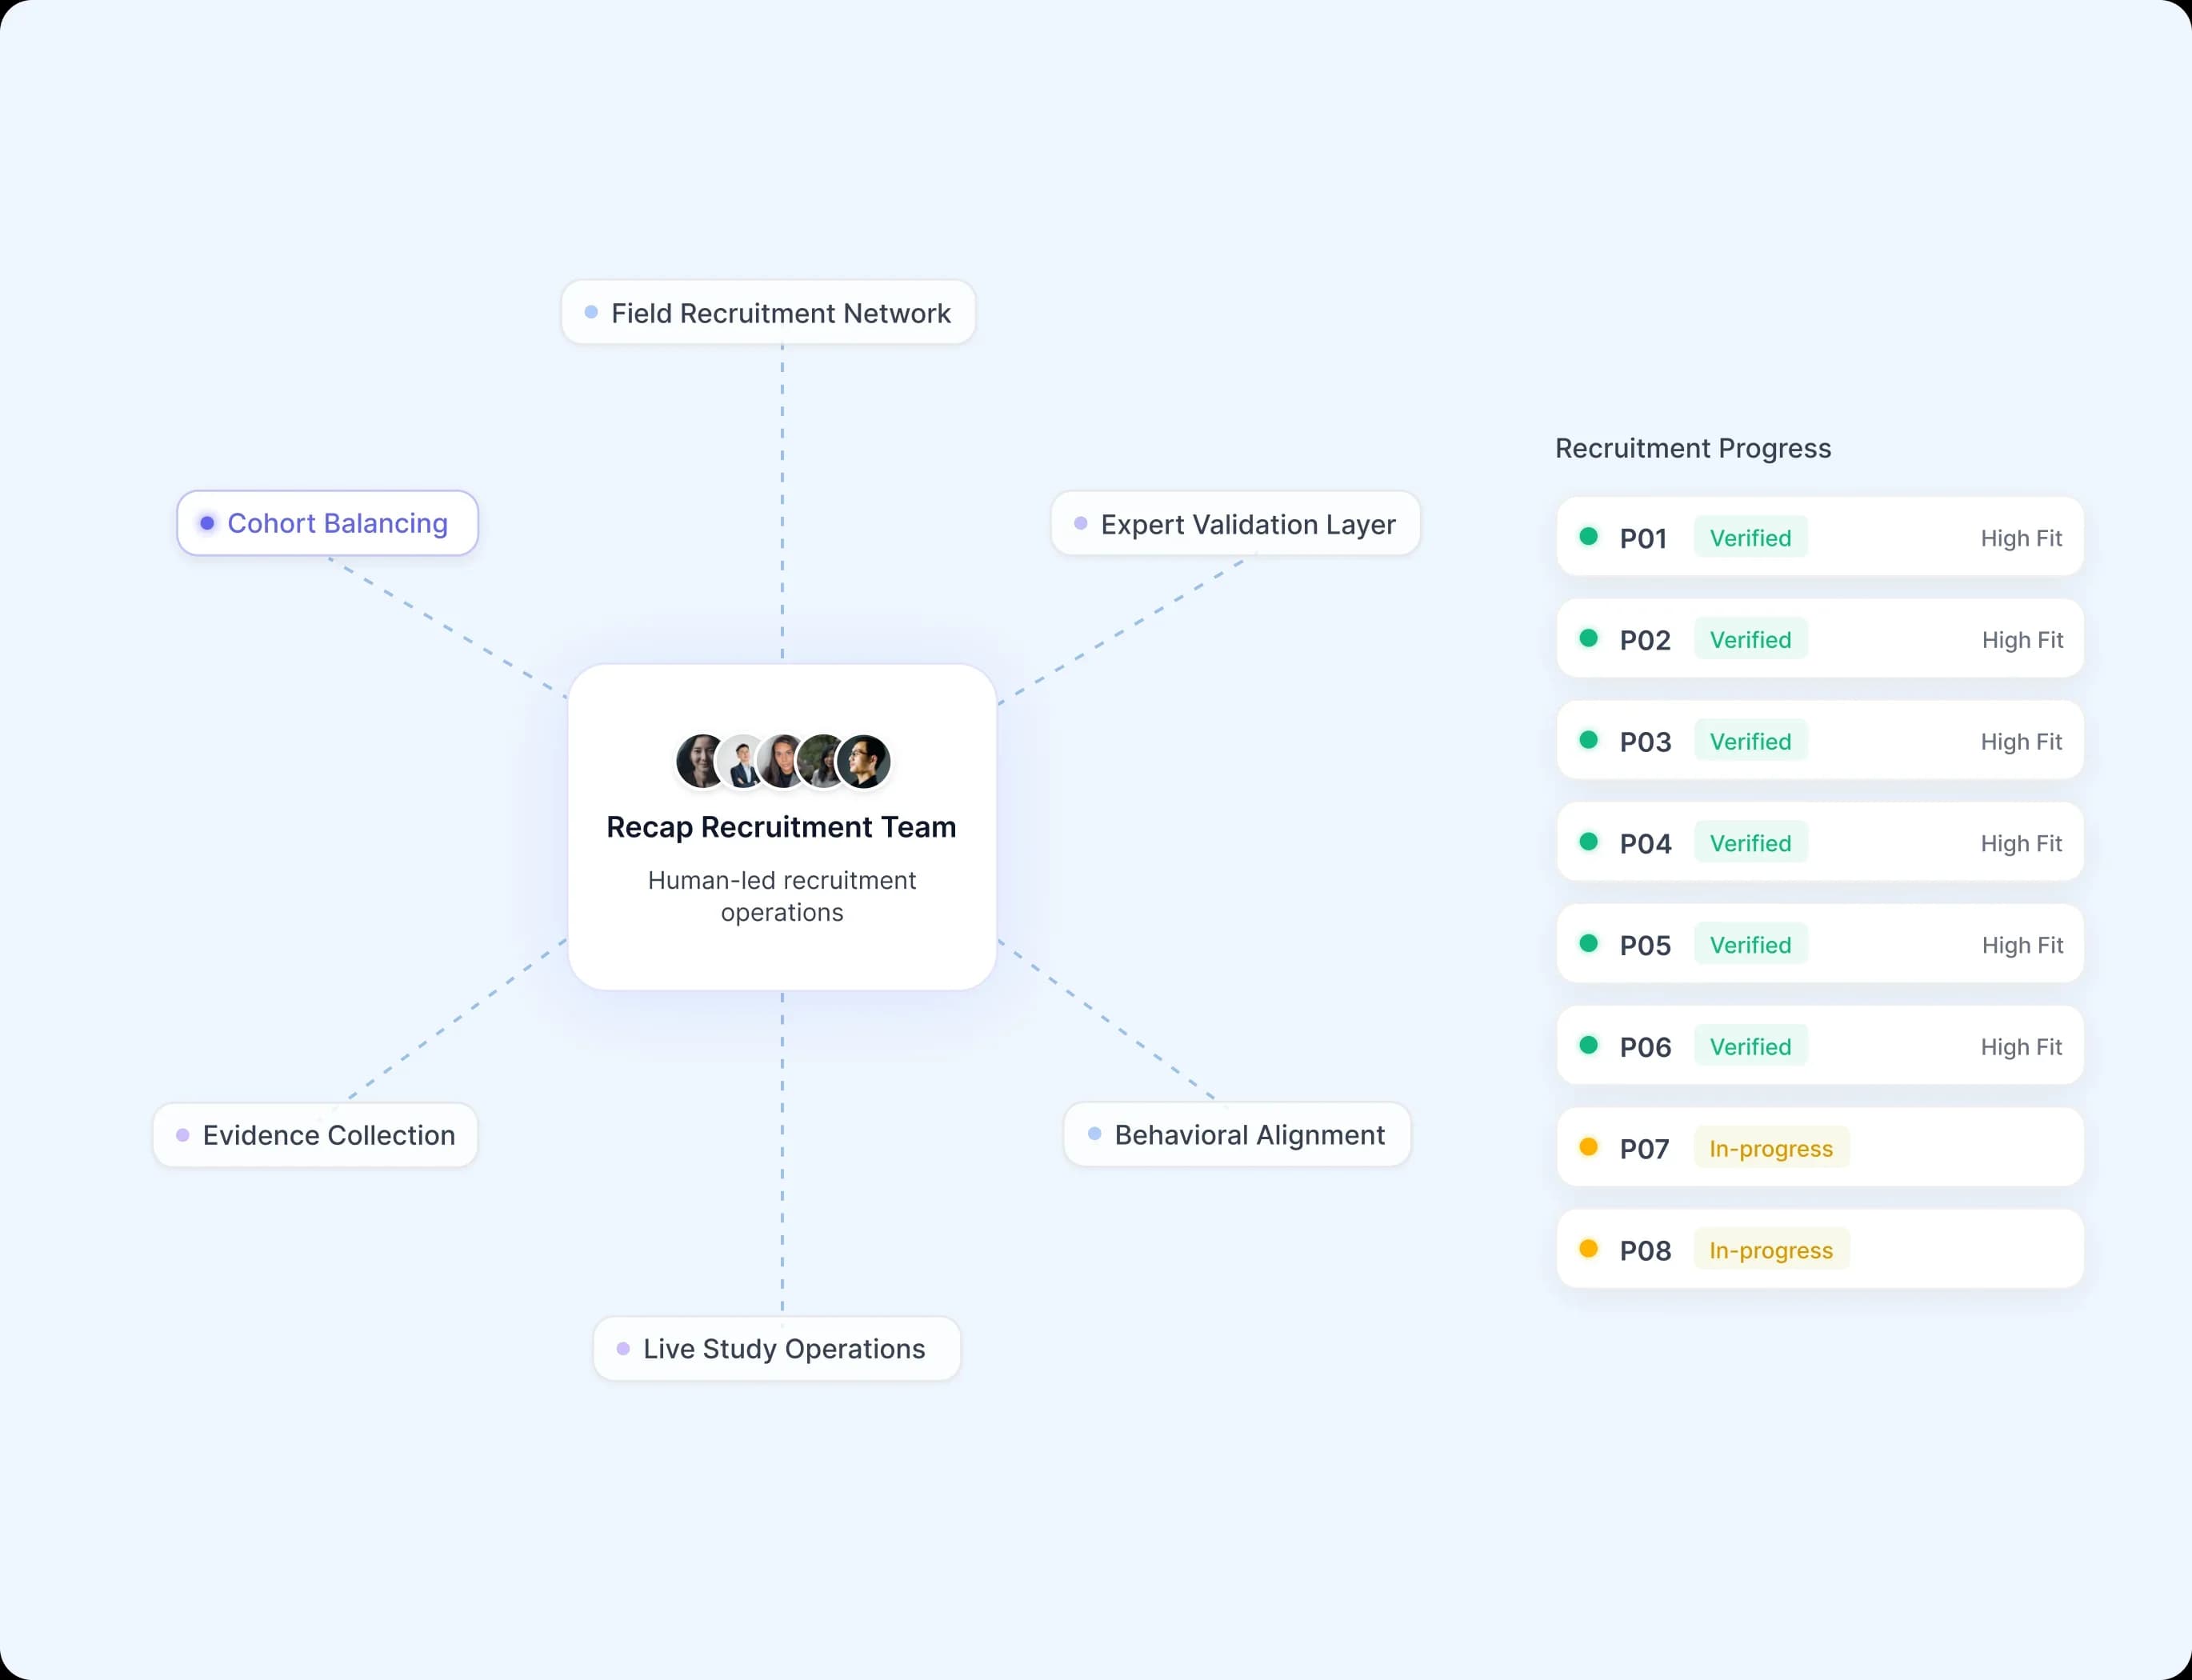Select the Evidence Collection node
Viewport: 2192px width, 1680px height.
click(x=315, y=1135)
